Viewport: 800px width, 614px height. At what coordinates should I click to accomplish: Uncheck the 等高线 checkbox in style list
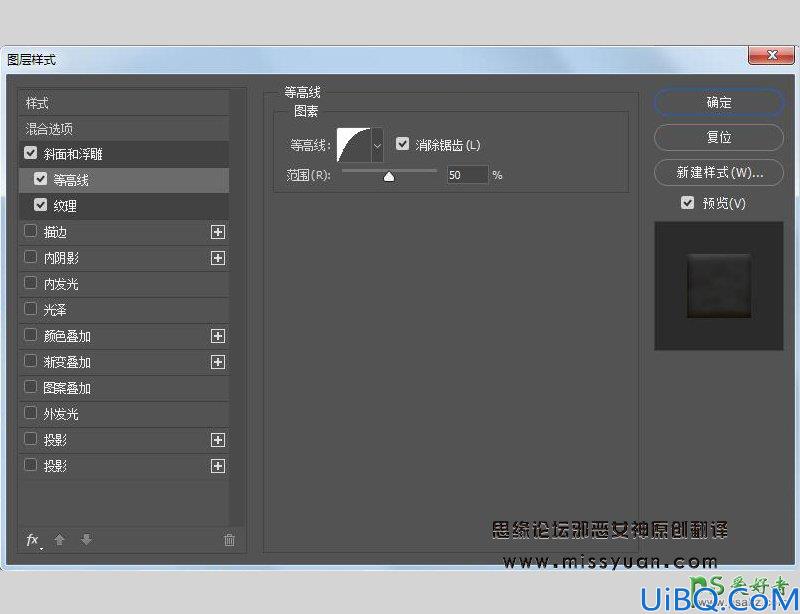[40, 179]
